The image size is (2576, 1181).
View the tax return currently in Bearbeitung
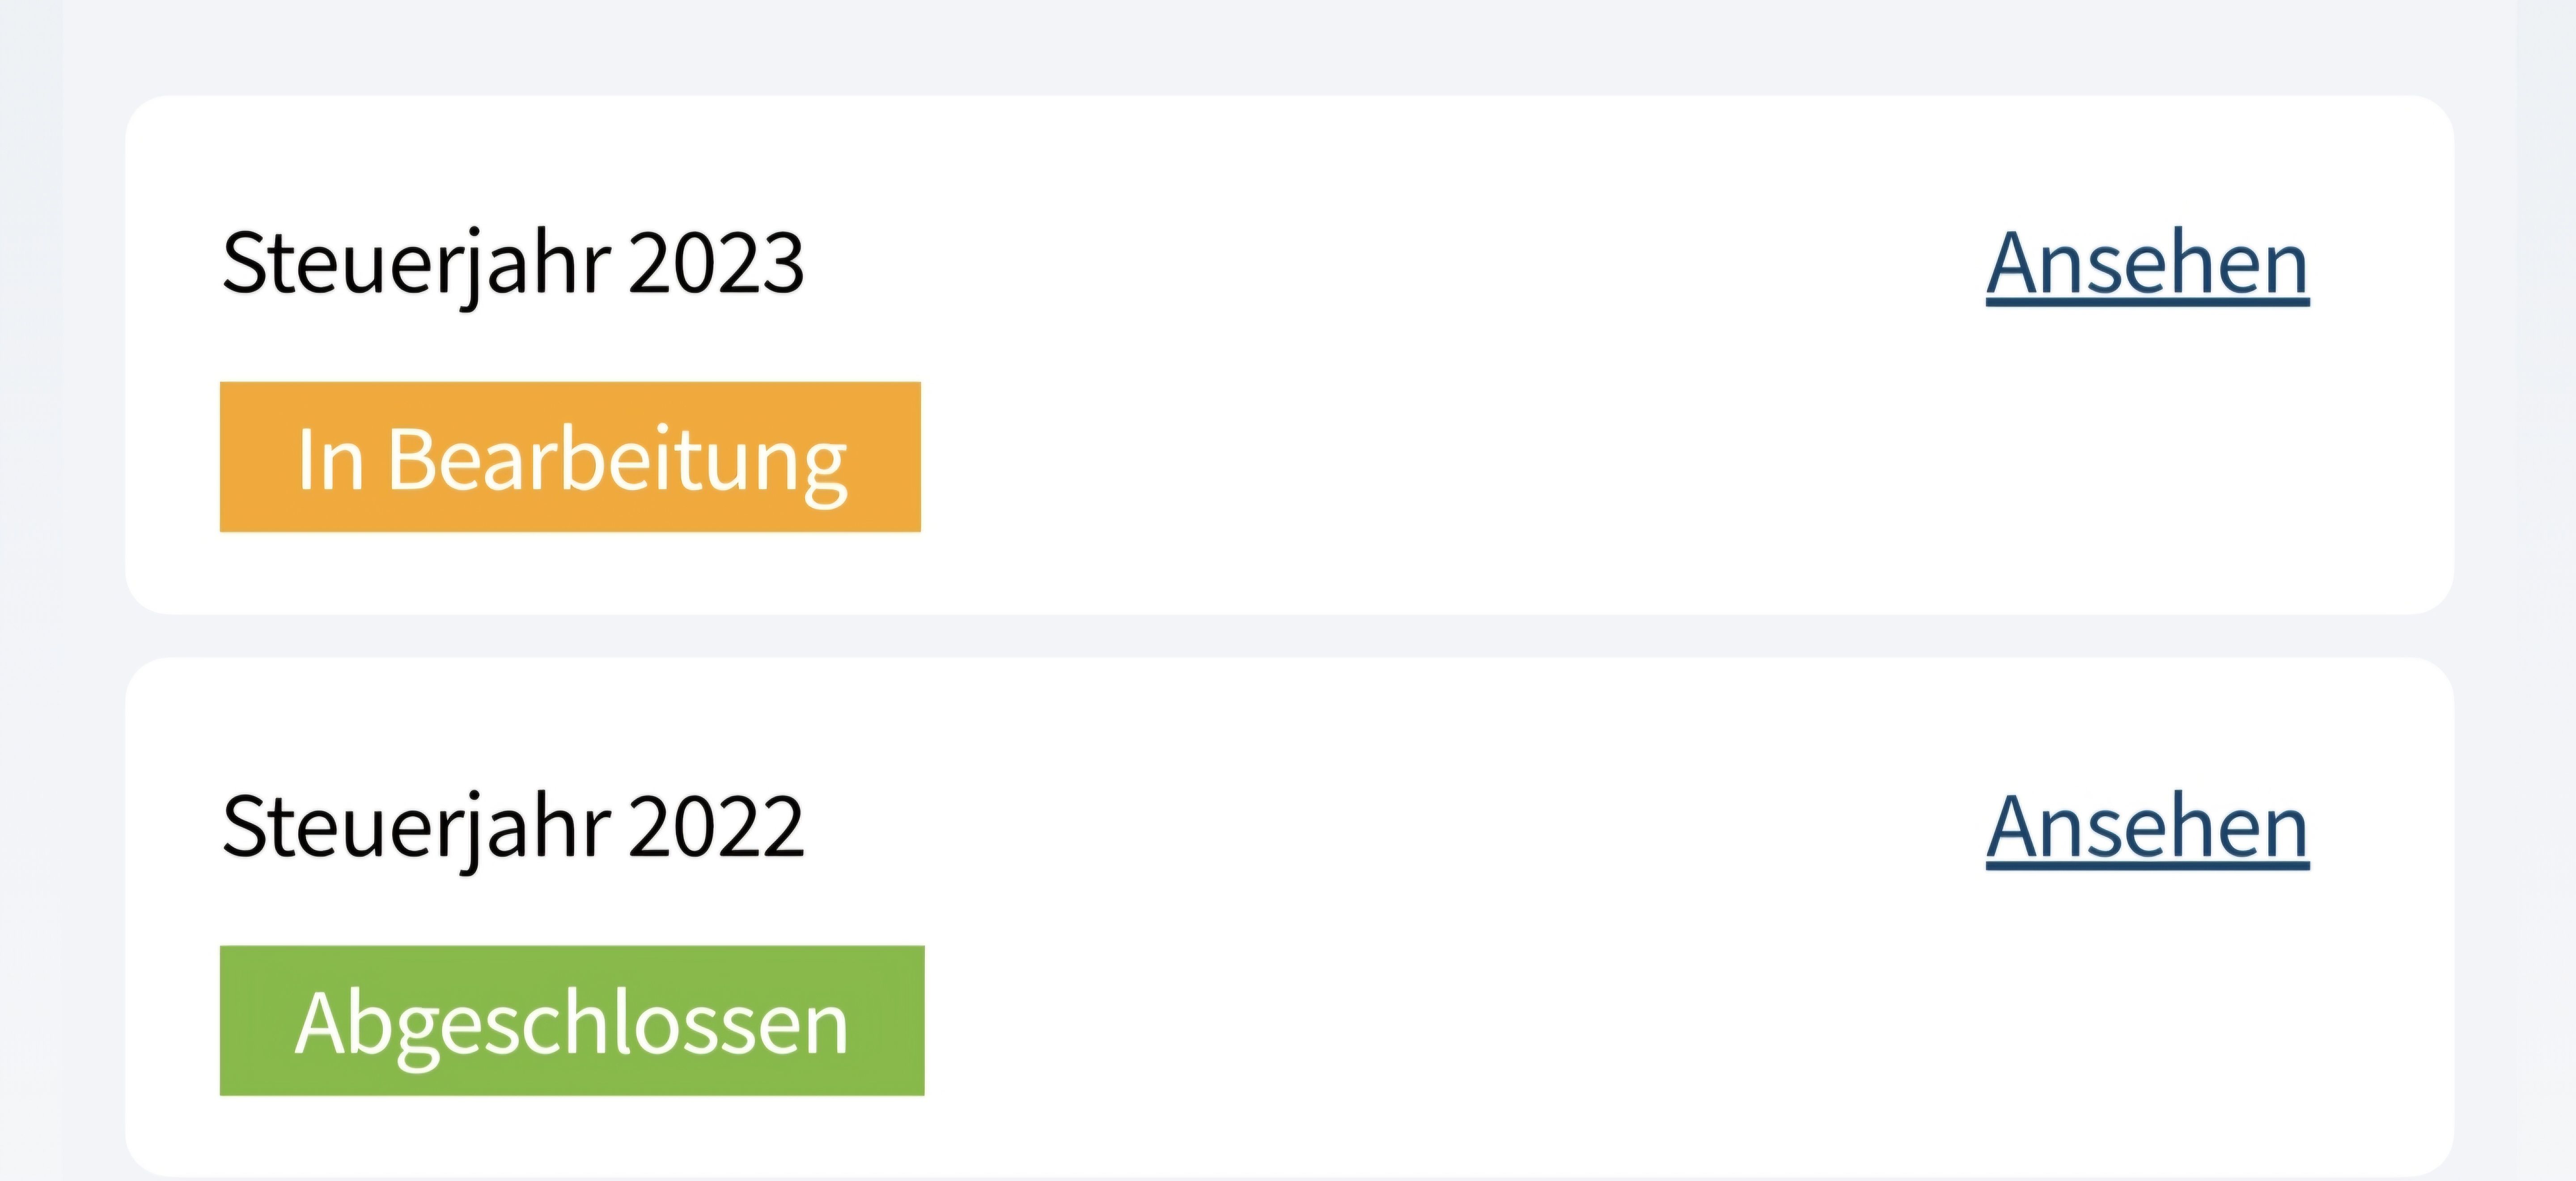(x=2147, y=263)
